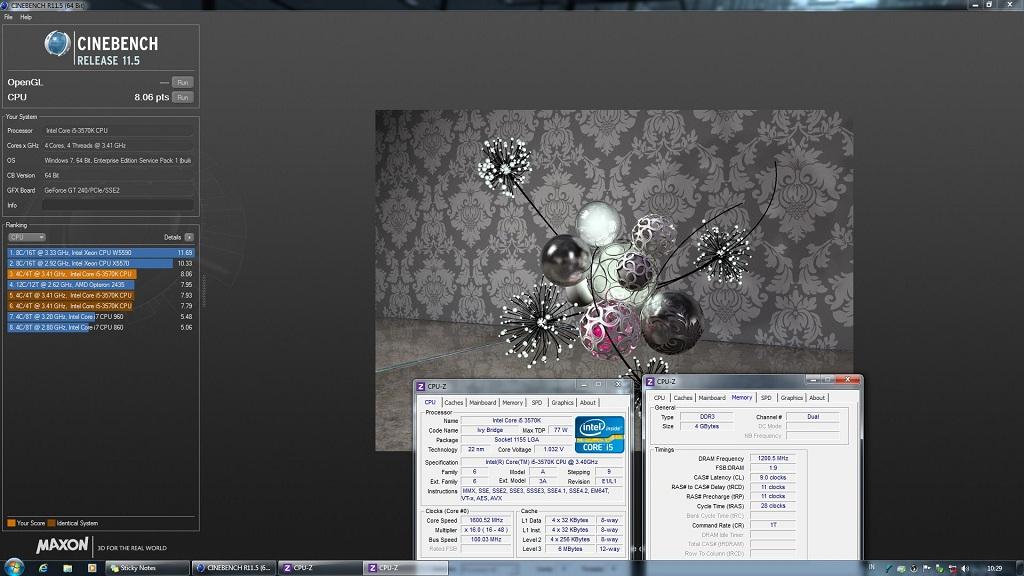Image resolution: width=1024 pixels, height=576 pixels.
Task: Open the Windows Start menu
Action: click(14, 567)
